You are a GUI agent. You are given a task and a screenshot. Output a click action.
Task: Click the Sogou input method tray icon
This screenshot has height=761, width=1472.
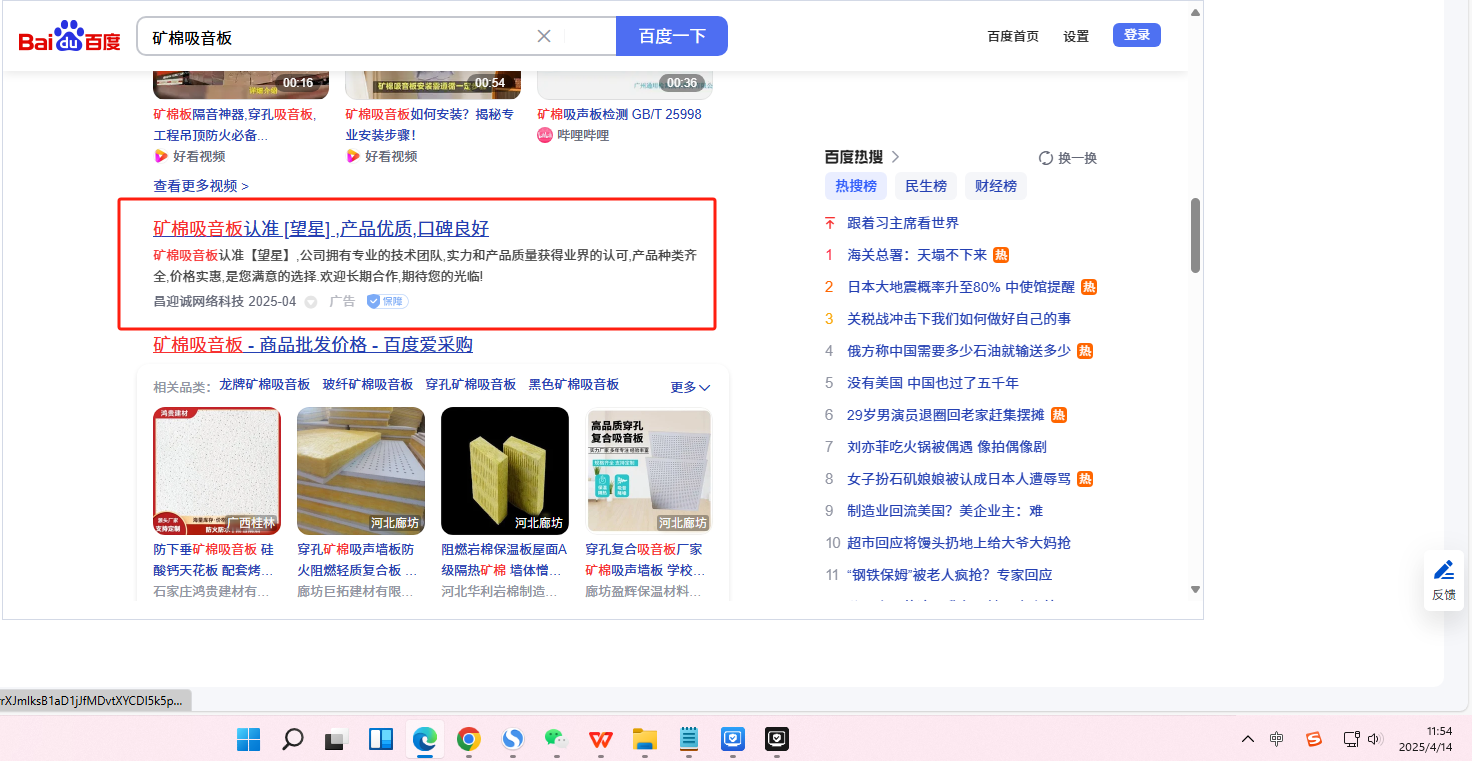(x=1314, y=739)
